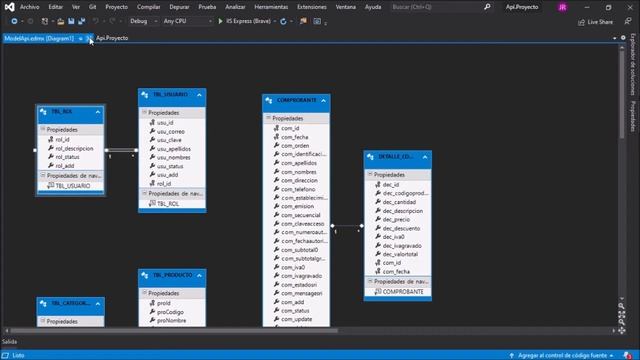Open the IIS Express browser dropdown arrow
This screenshot has height=360, width=640.
click(275, 21)
